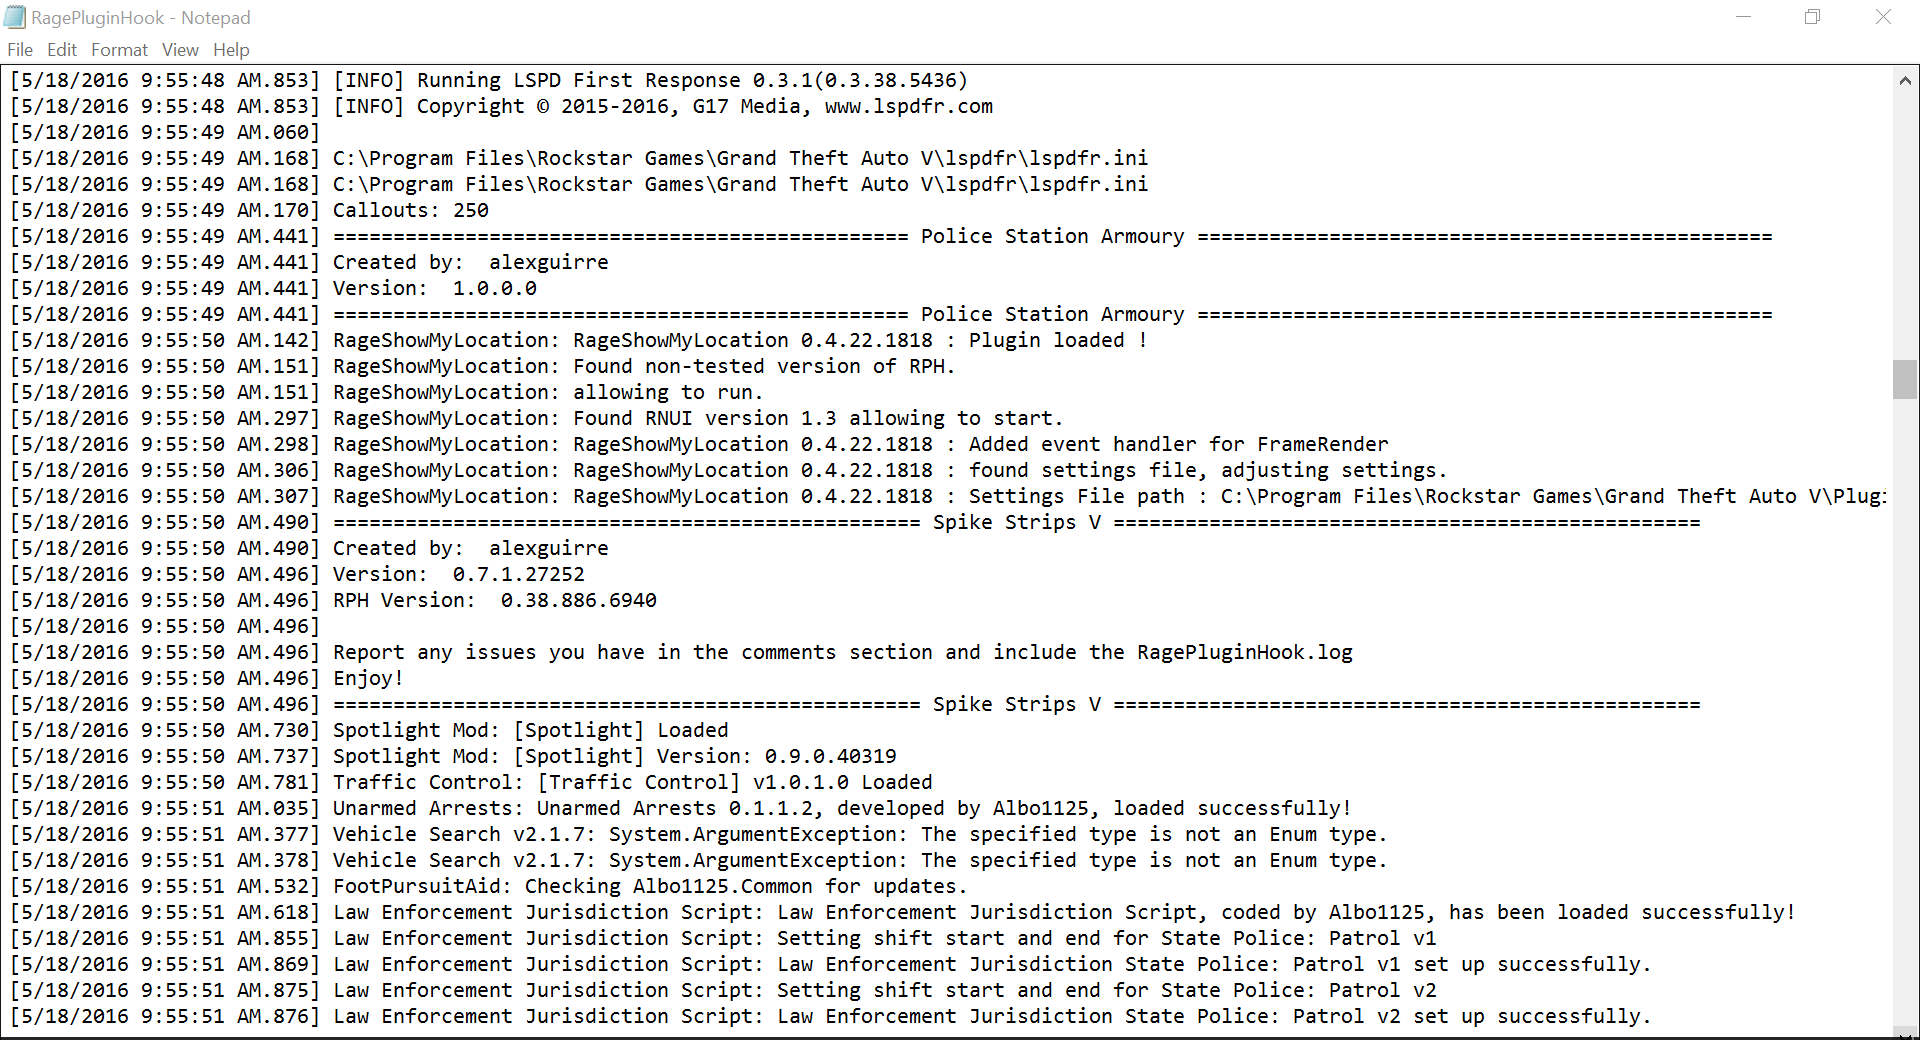Click the vertical scrollbar up arrow
Screen dimensions: 1920x1040
pos(1904,81)
